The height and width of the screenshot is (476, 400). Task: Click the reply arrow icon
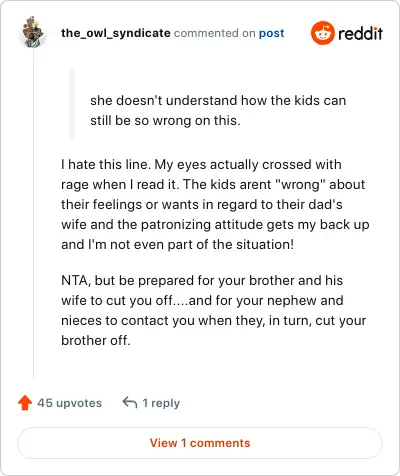(130, 402)
